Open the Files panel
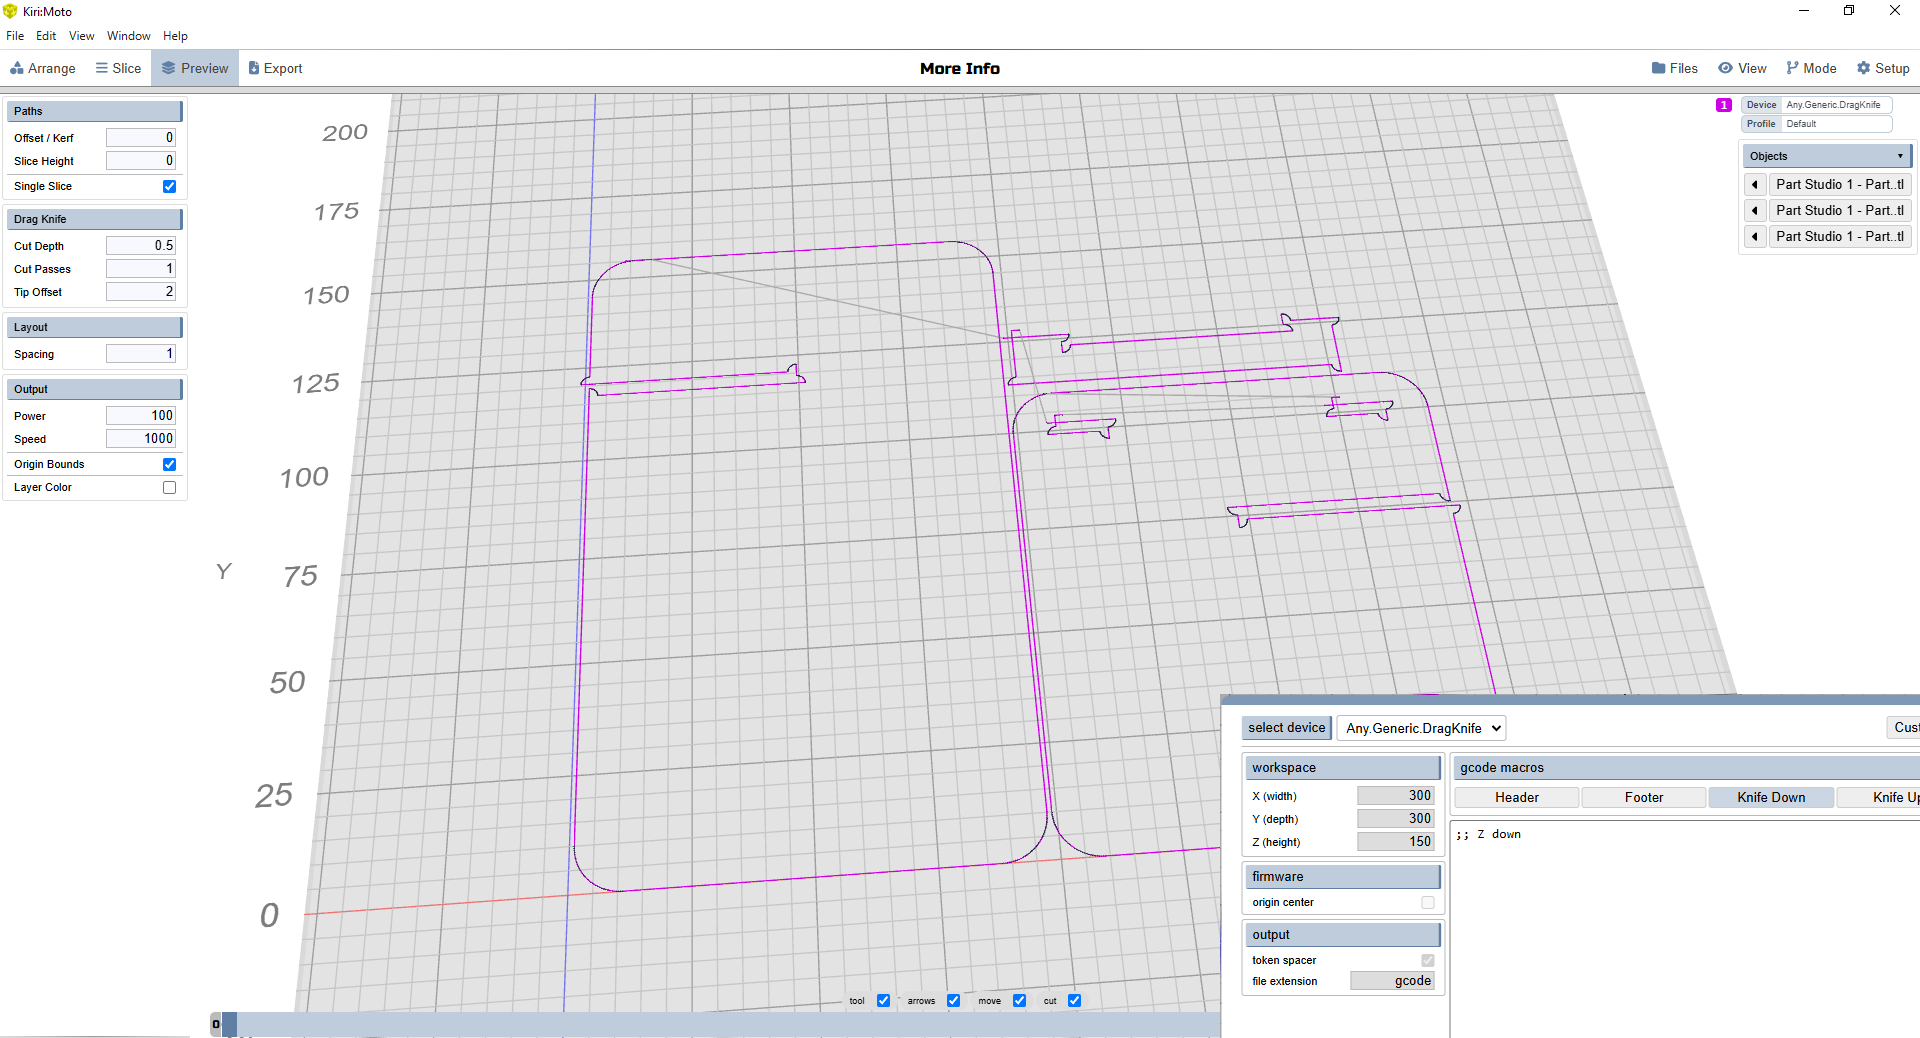The image size is (1920, 1038). (1675, 68)
